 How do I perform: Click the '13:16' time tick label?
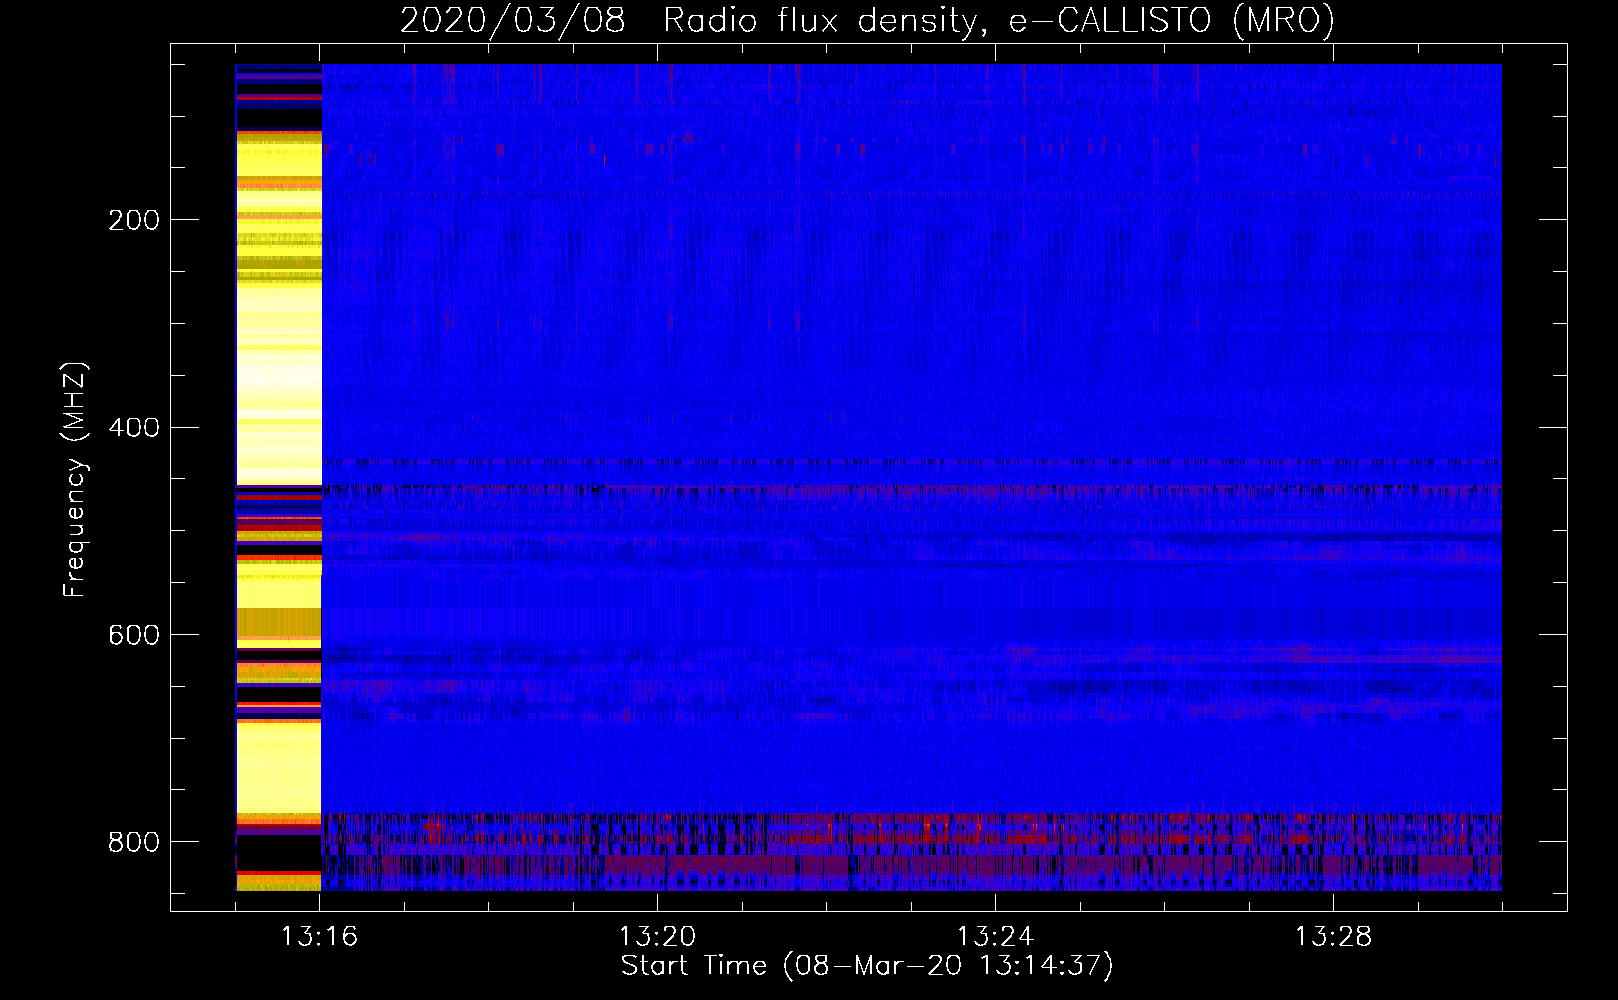click(x=319, y=937)
